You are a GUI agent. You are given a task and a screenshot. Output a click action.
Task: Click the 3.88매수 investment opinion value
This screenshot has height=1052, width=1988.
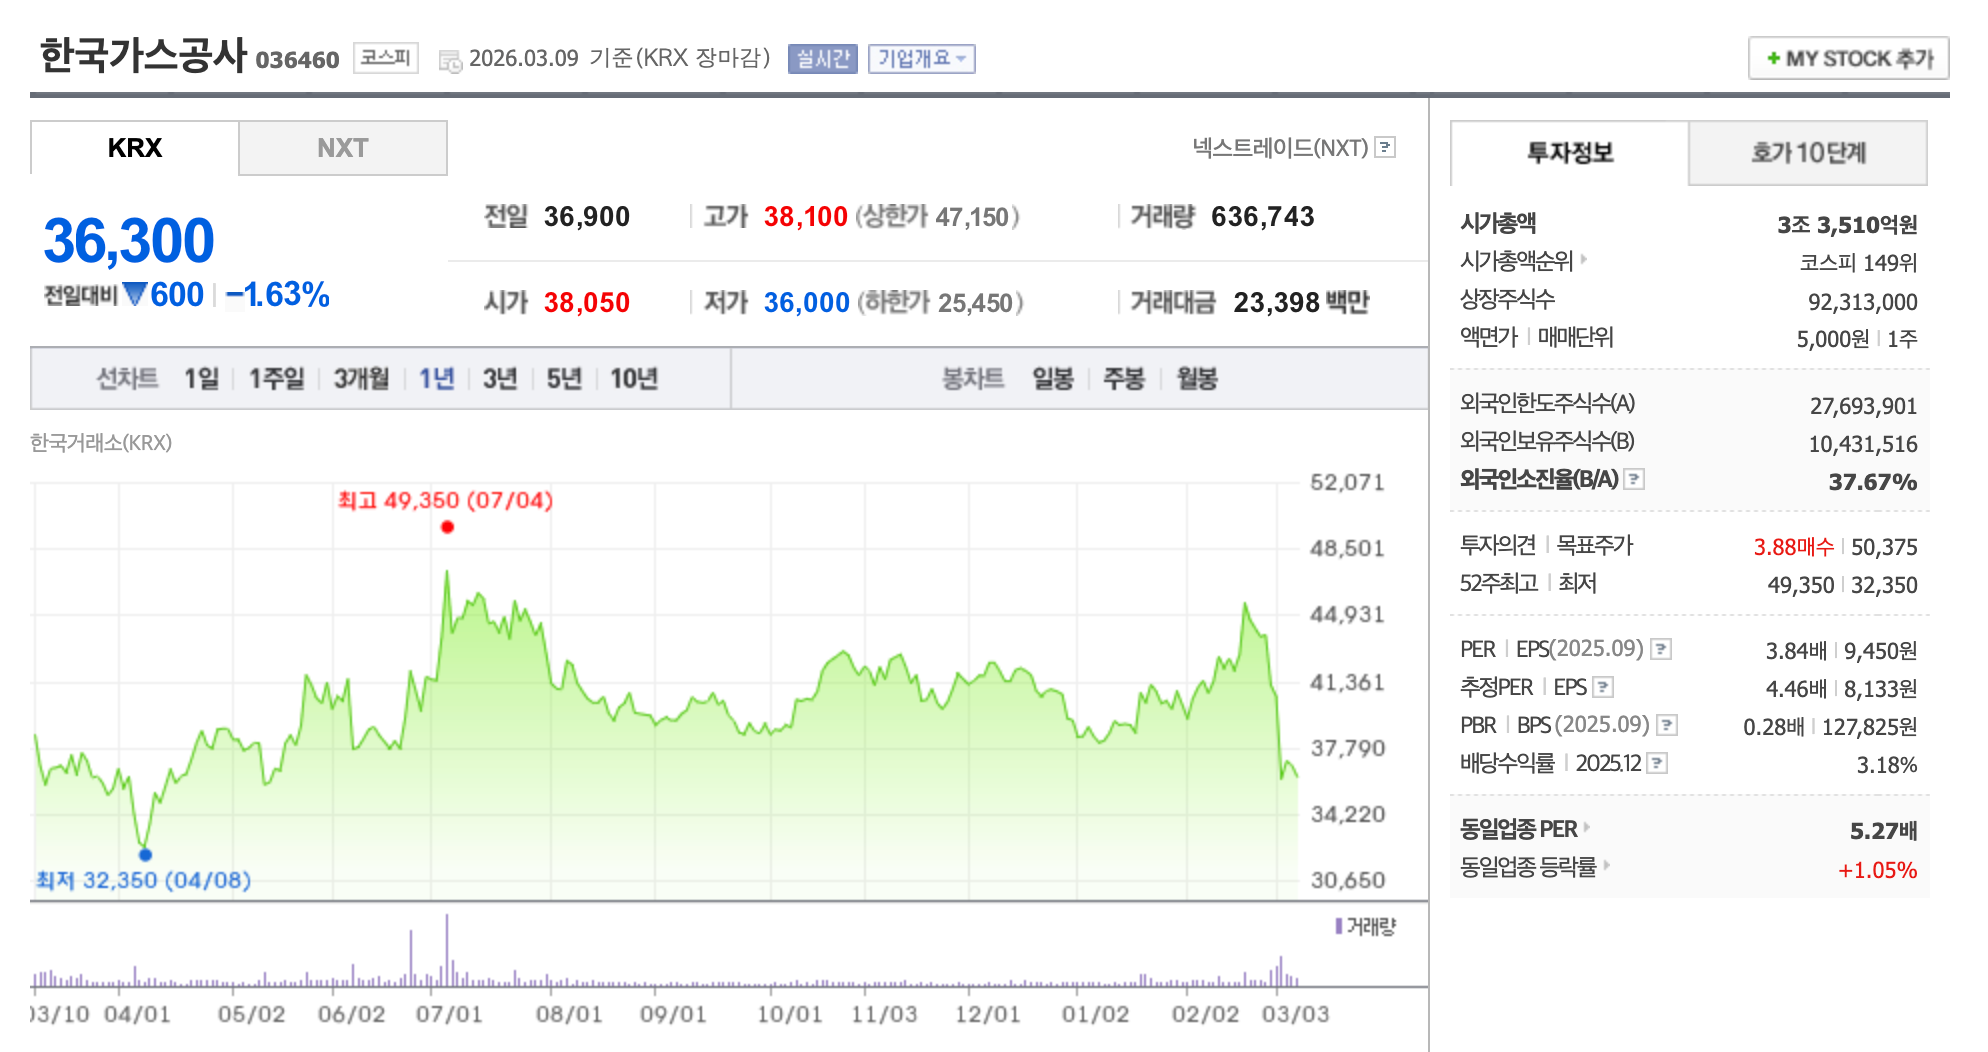1794,546
